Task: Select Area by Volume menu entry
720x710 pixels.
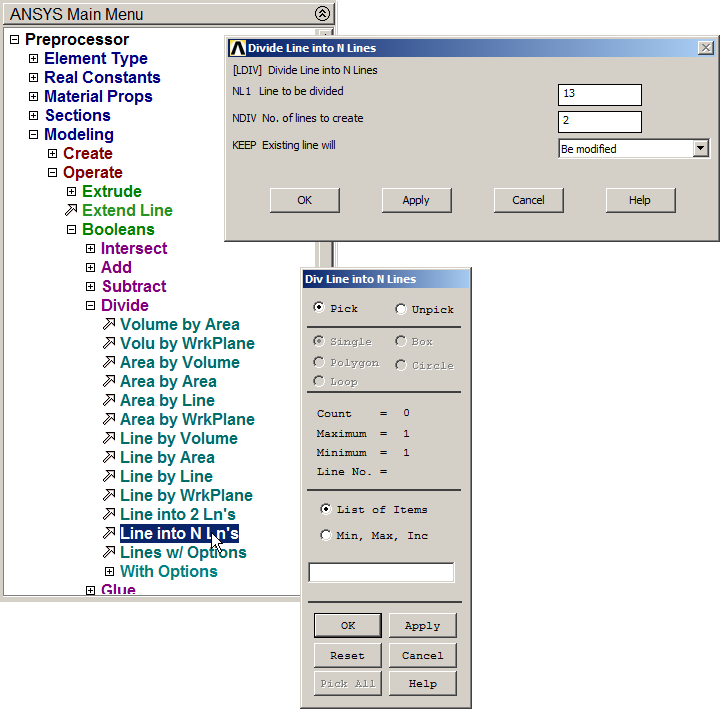Action: 179,363
